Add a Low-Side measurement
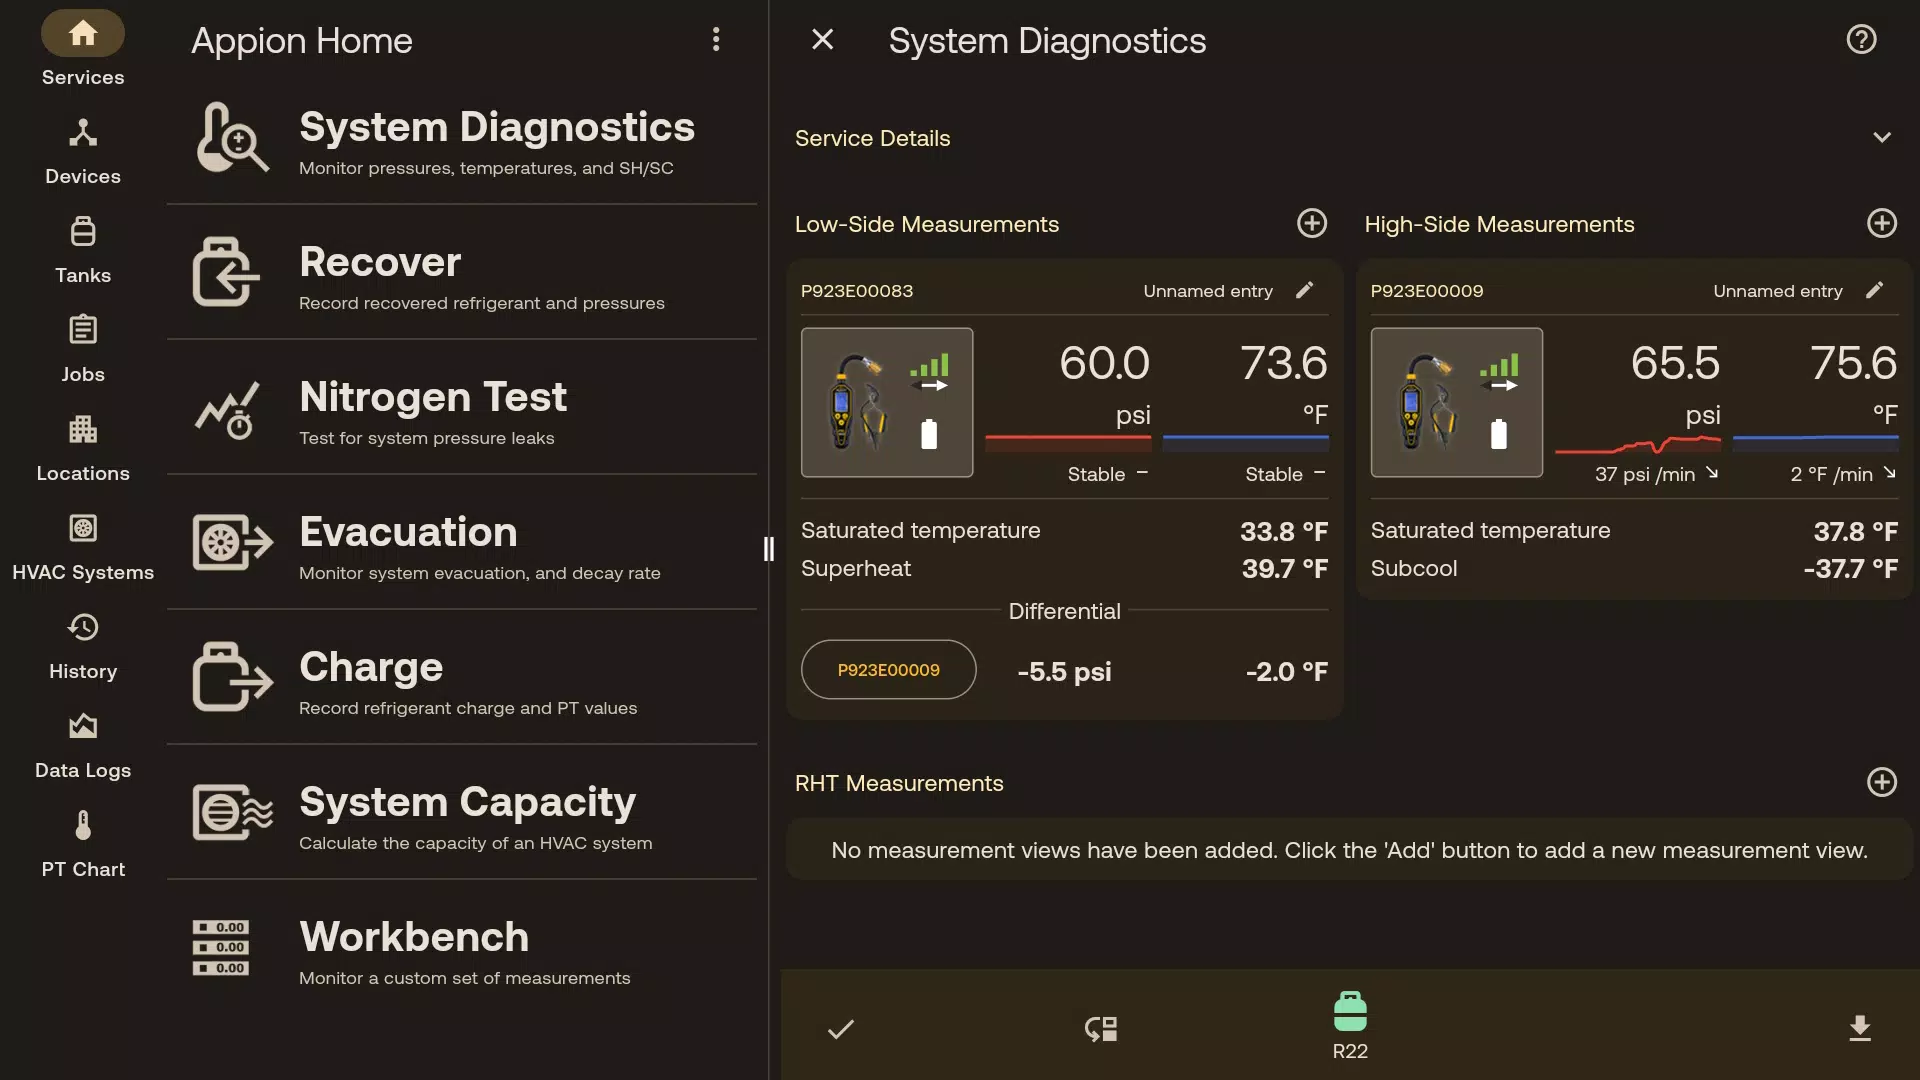Viewport: 1920px width, 1080px height. [x=1312, y=223]
